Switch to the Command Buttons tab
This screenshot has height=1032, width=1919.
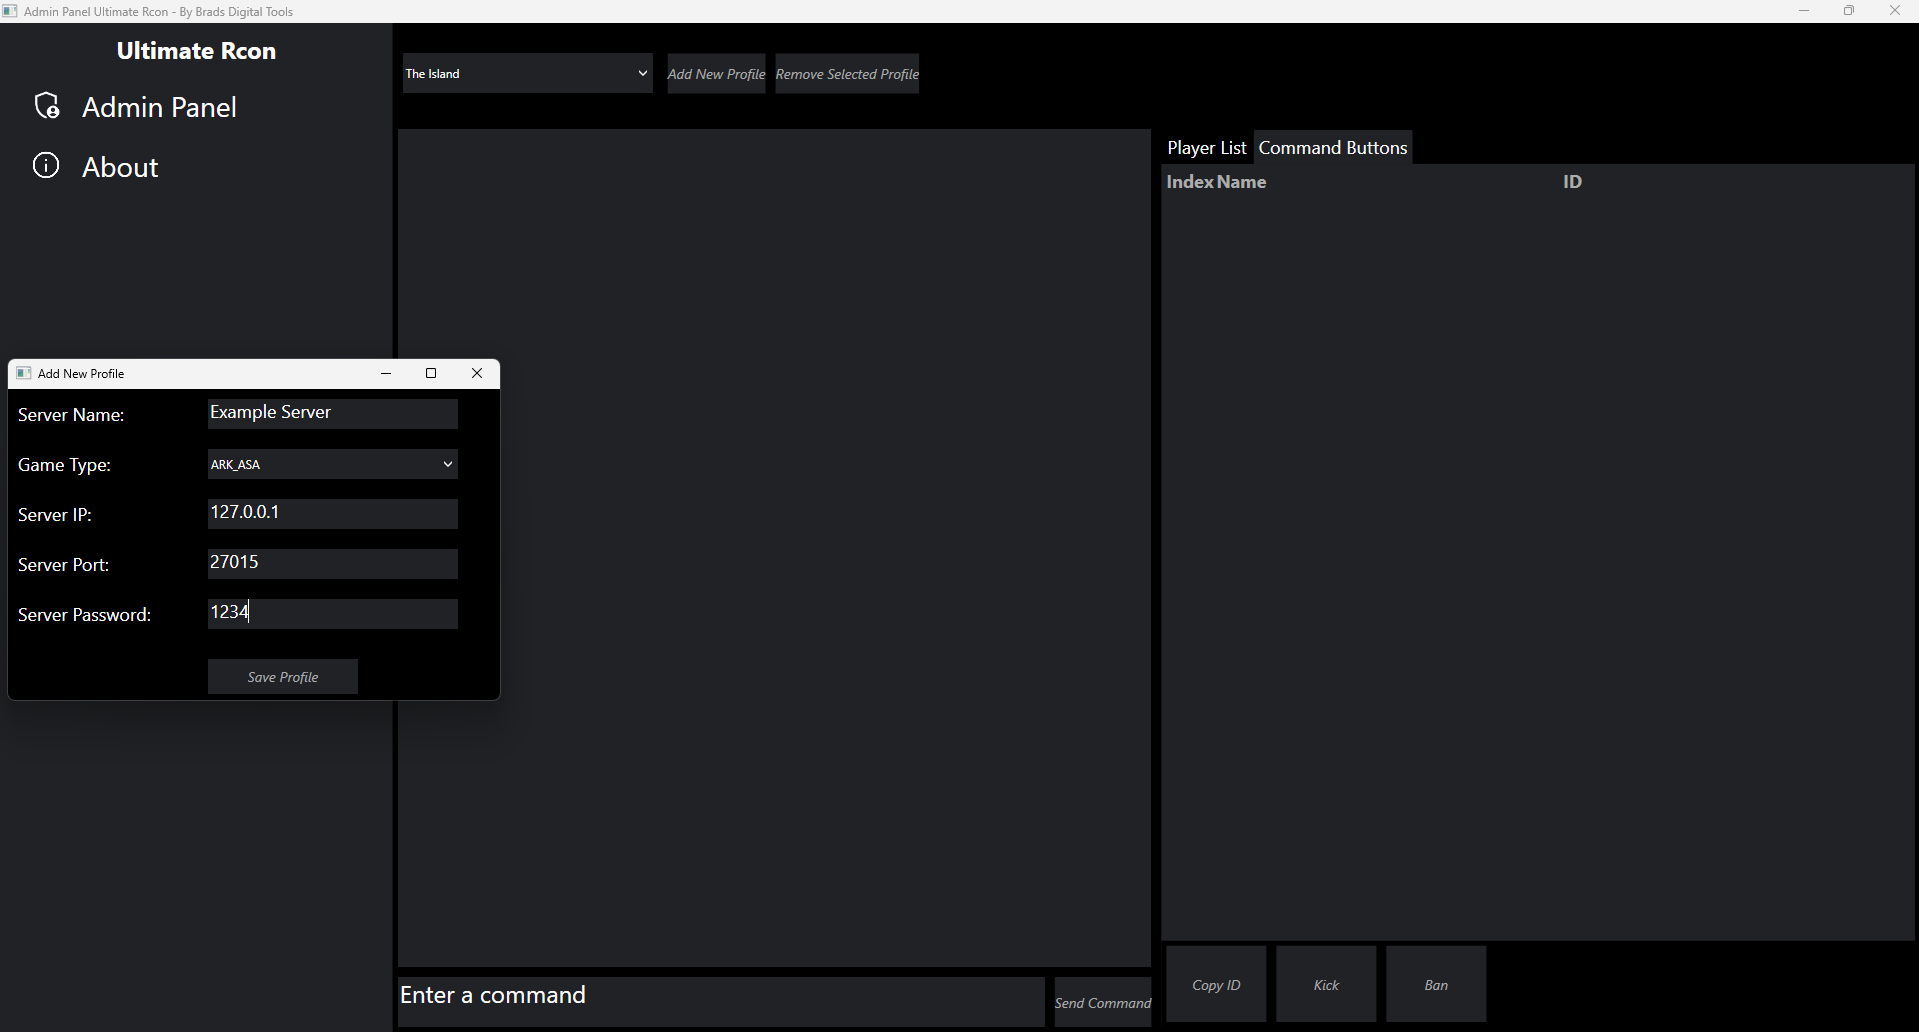[x=1333, y=147]
